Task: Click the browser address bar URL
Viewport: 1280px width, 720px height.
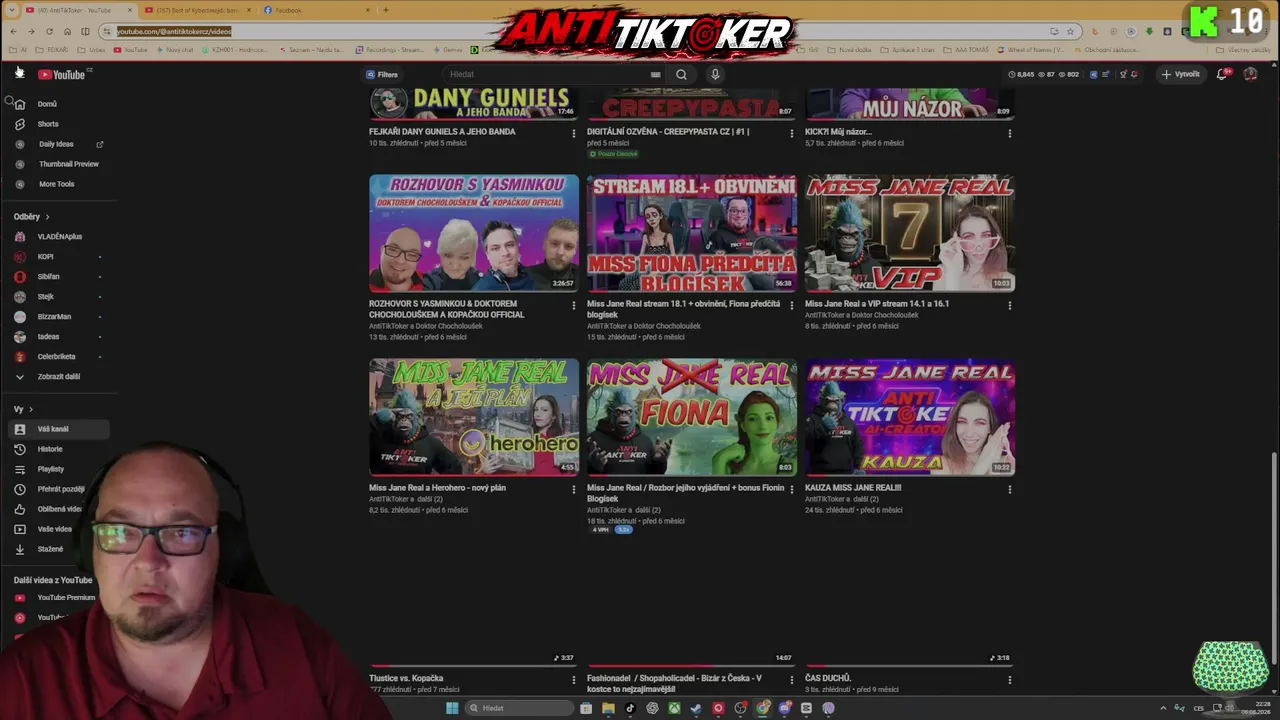Action: [x=174, y=31]
